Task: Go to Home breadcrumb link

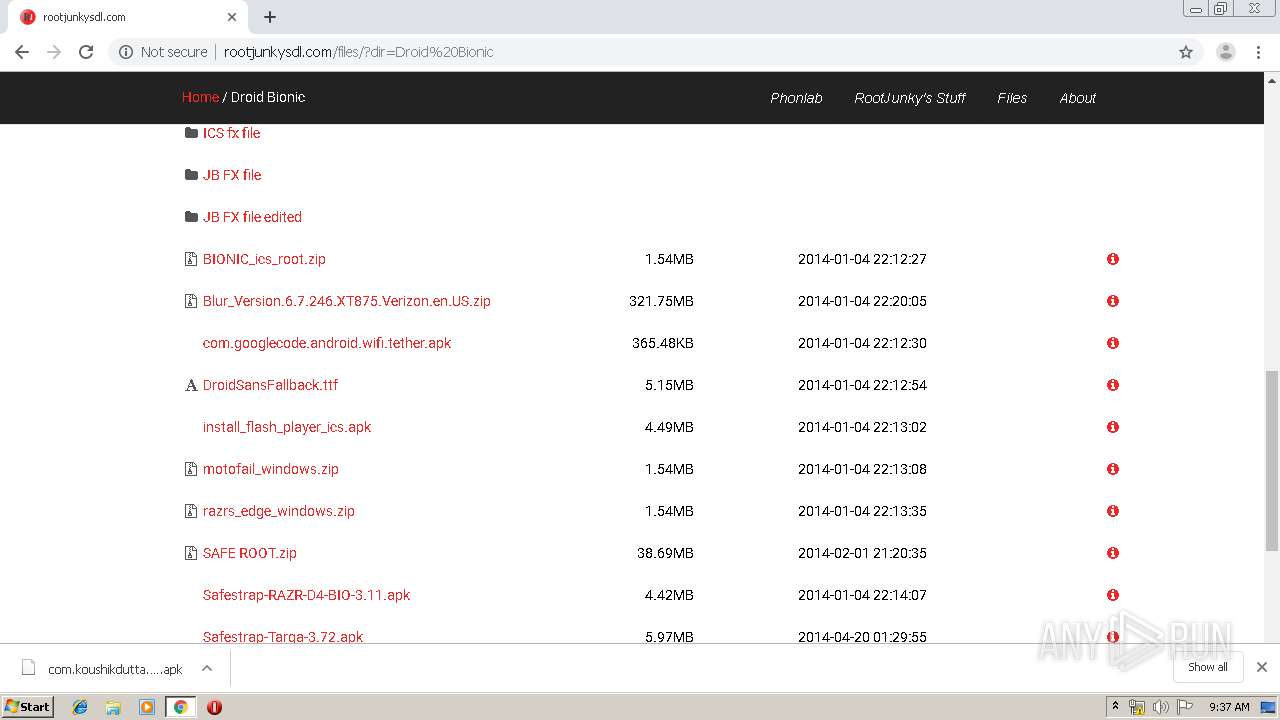Action: tap(200, 97)
